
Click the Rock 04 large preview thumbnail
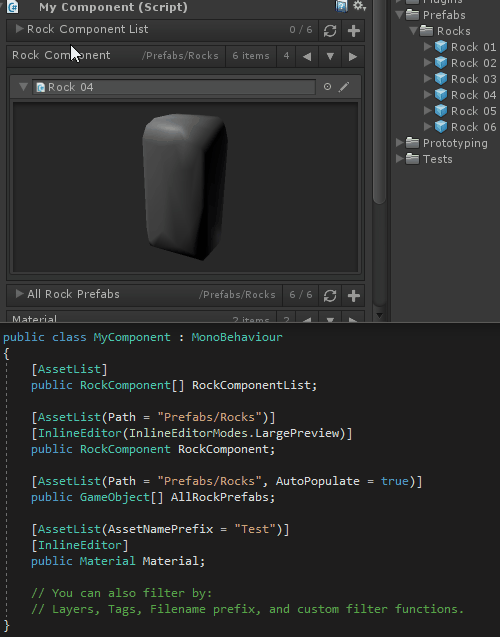pyautogui.click(x=185, y=187)
